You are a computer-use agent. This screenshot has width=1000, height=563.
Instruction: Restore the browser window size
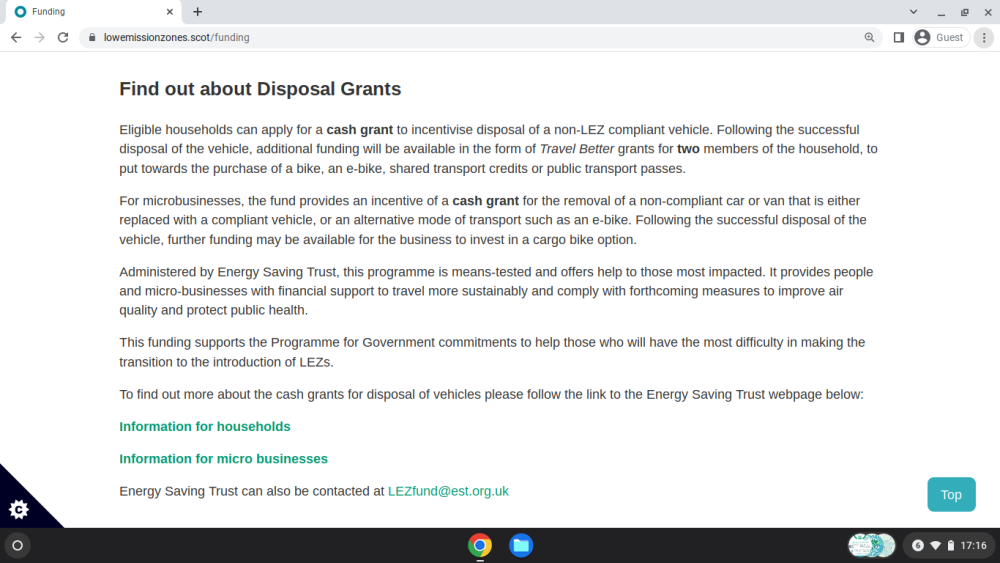(965, 11)
